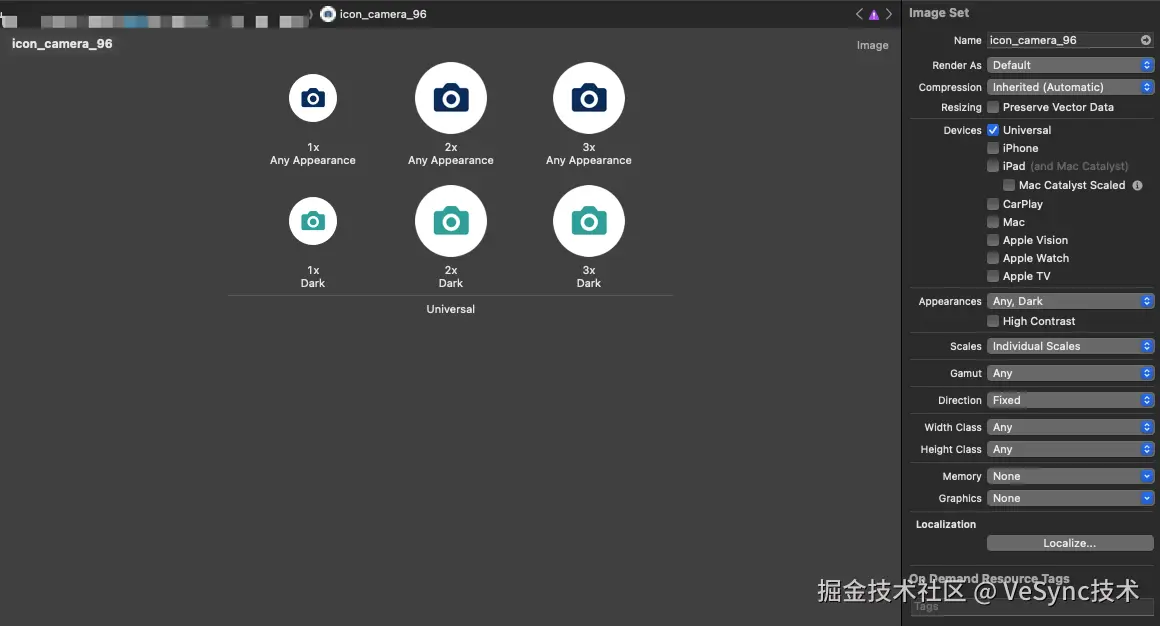Viewport: 1160px width, 626px height.
Task: Enable the Apple TV checkbox
Action: (993, 276)
